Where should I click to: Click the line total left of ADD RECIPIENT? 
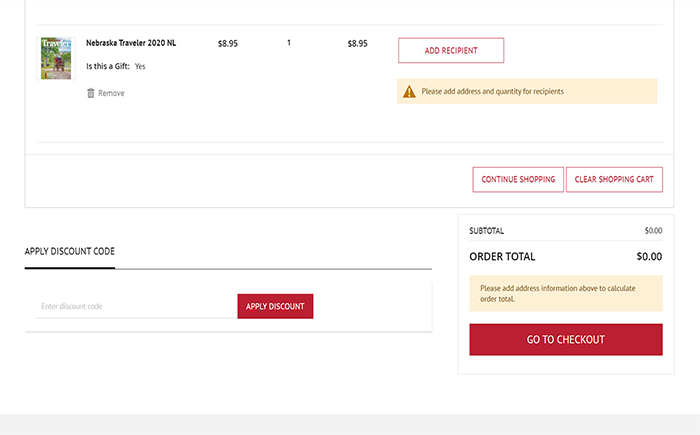(x=357, y=44)
